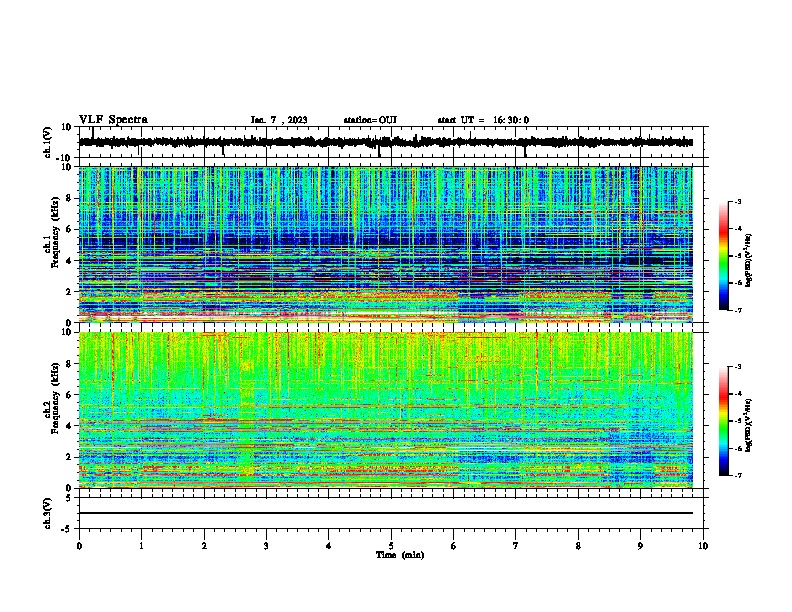The width and height of the screenshot is (792, 612).
Task: Click the "-3" label on ch.1 color bar
Action: pyautogui.click(x=737, y=202)
